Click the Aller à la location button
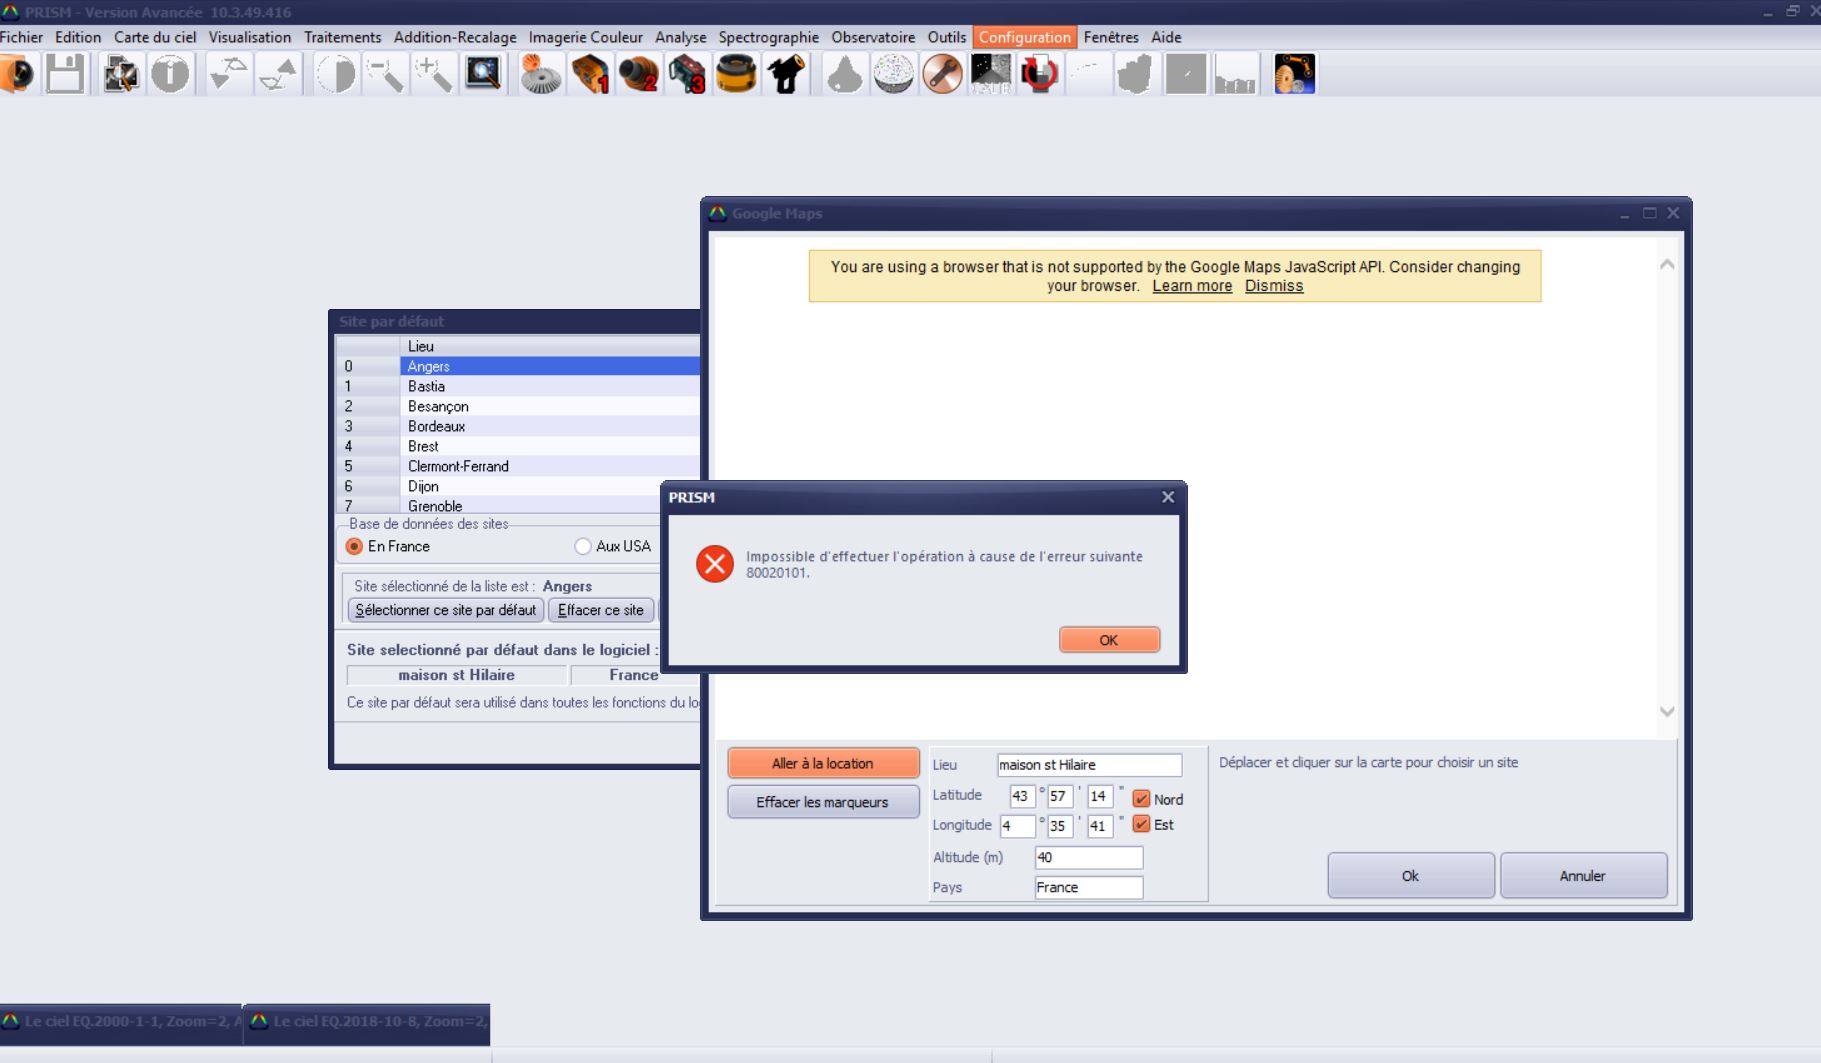 coord(822,763)
